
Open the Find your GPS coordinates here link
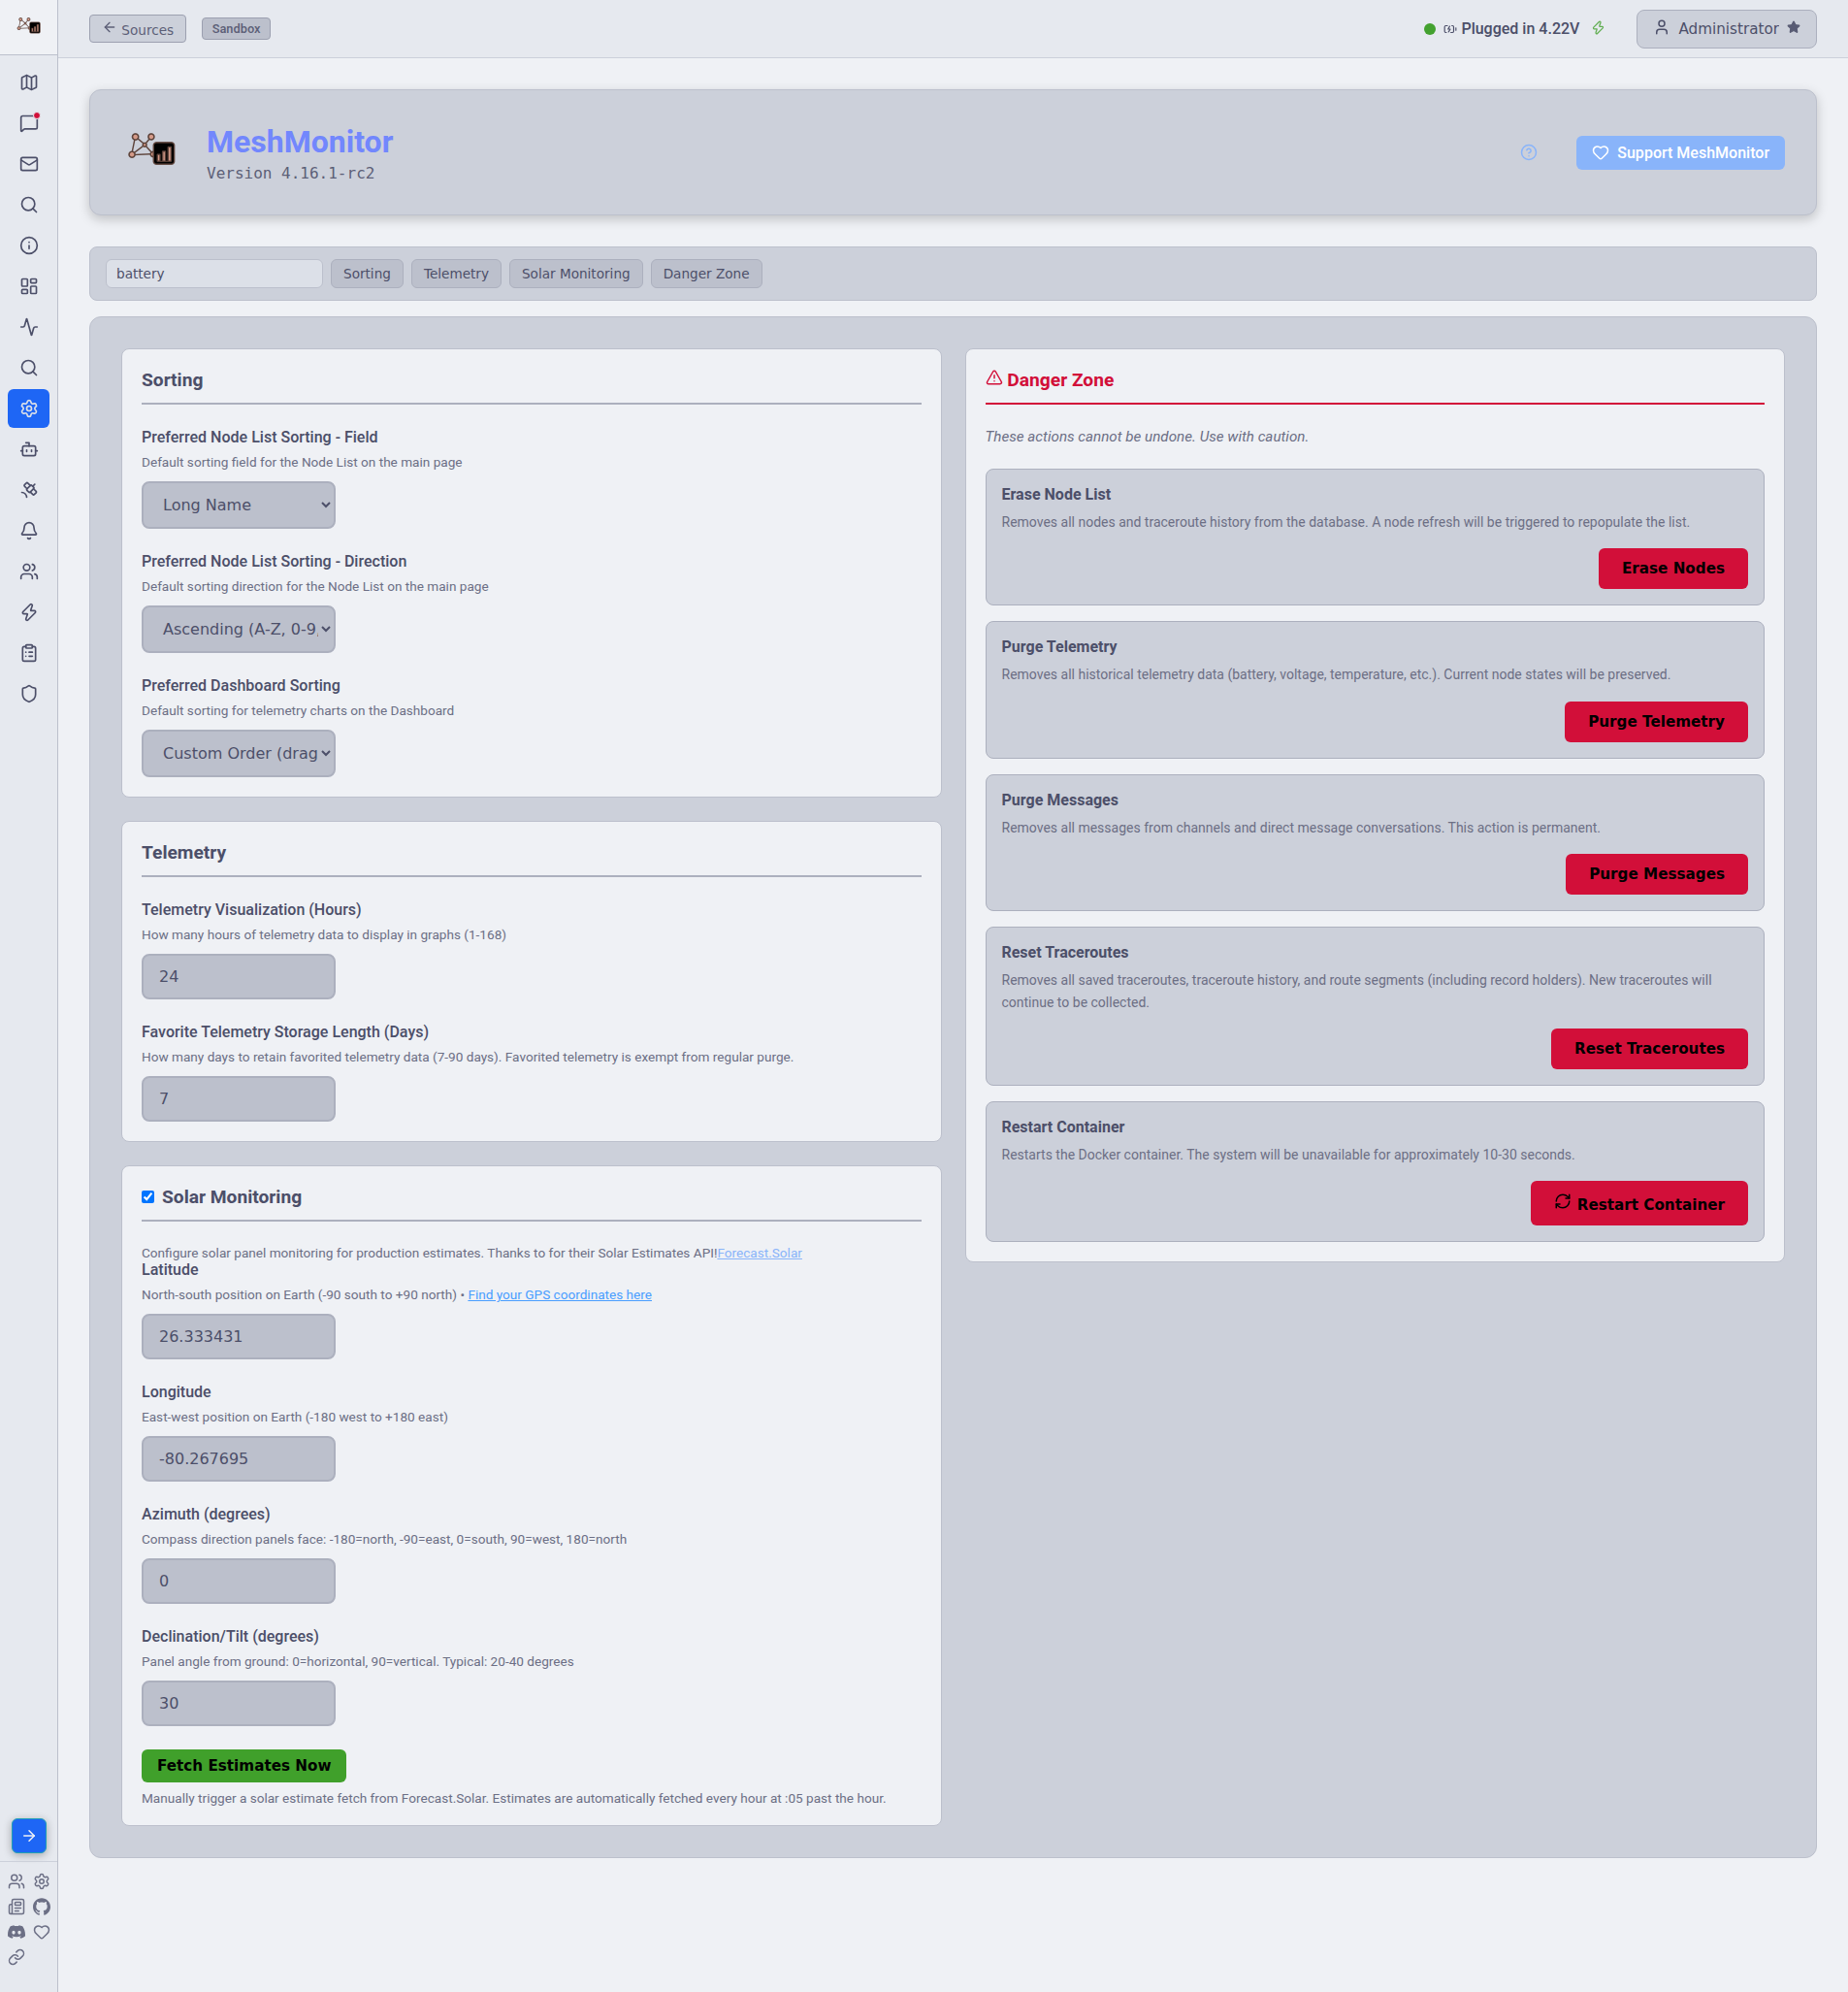pyautogui.click(x=560, y=1295)
